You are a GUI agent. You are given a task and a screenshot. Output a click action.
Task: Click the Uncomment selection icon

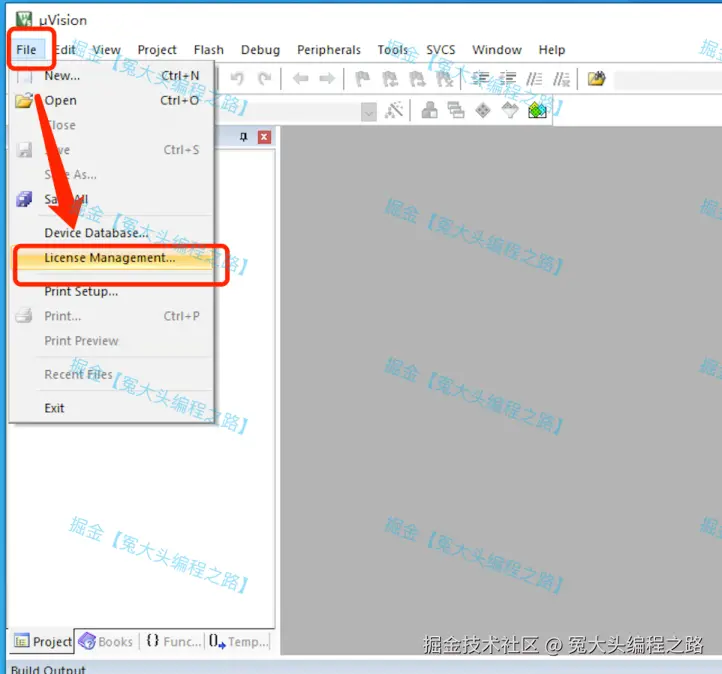tap(561, 79)
